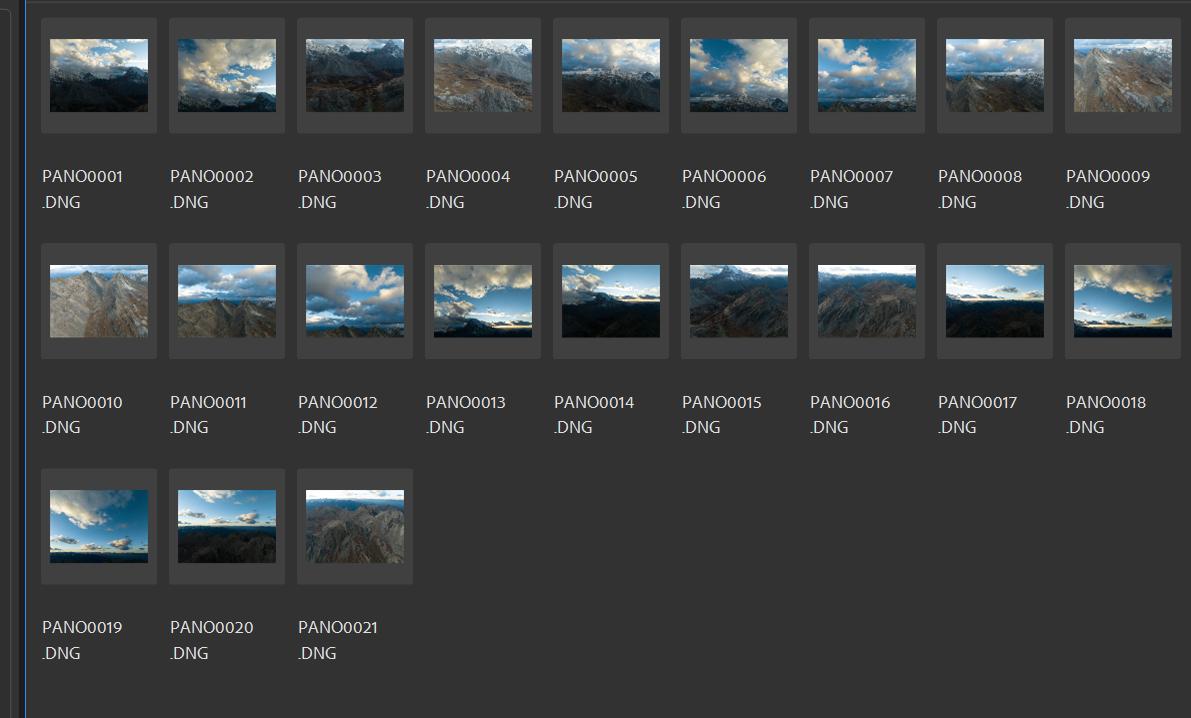The width and height of the screenshot is (1191, 718).
Task: Click the PANO0009.DNG file name
Action: (x=1107, y=189)
